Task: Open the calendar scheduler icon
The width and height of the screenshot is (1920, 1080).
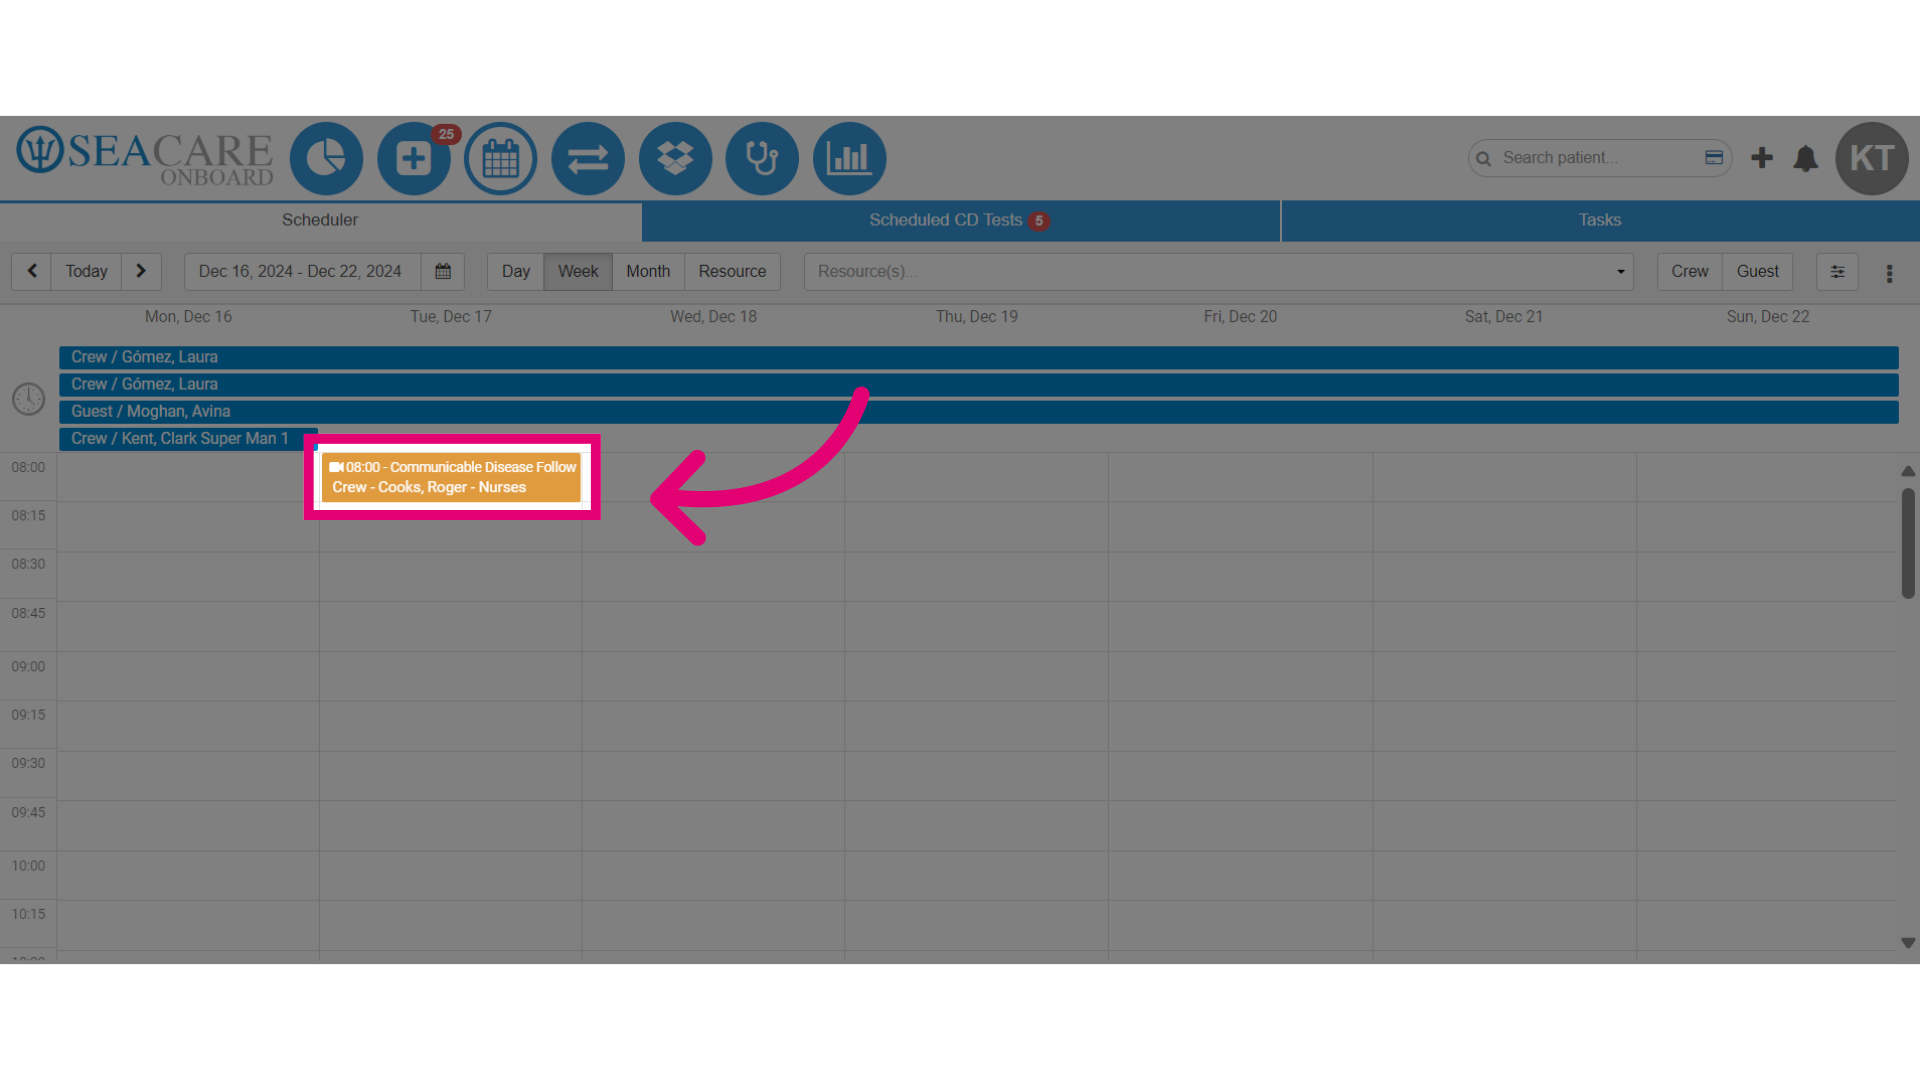Action: click(x=501, y=158)
